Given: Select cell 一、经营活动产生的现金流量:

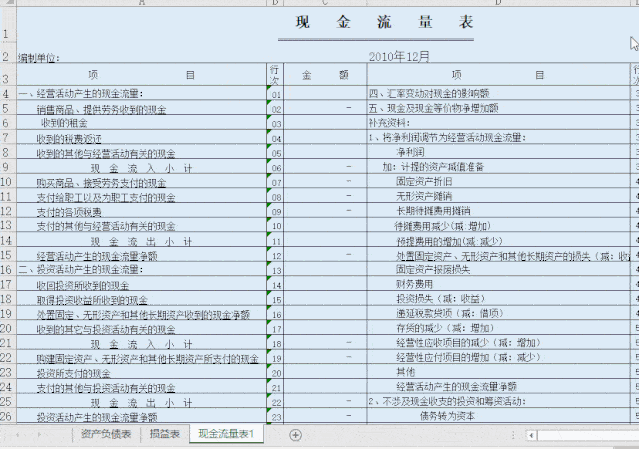Looking at the screenshot, I should click(141, 94).
